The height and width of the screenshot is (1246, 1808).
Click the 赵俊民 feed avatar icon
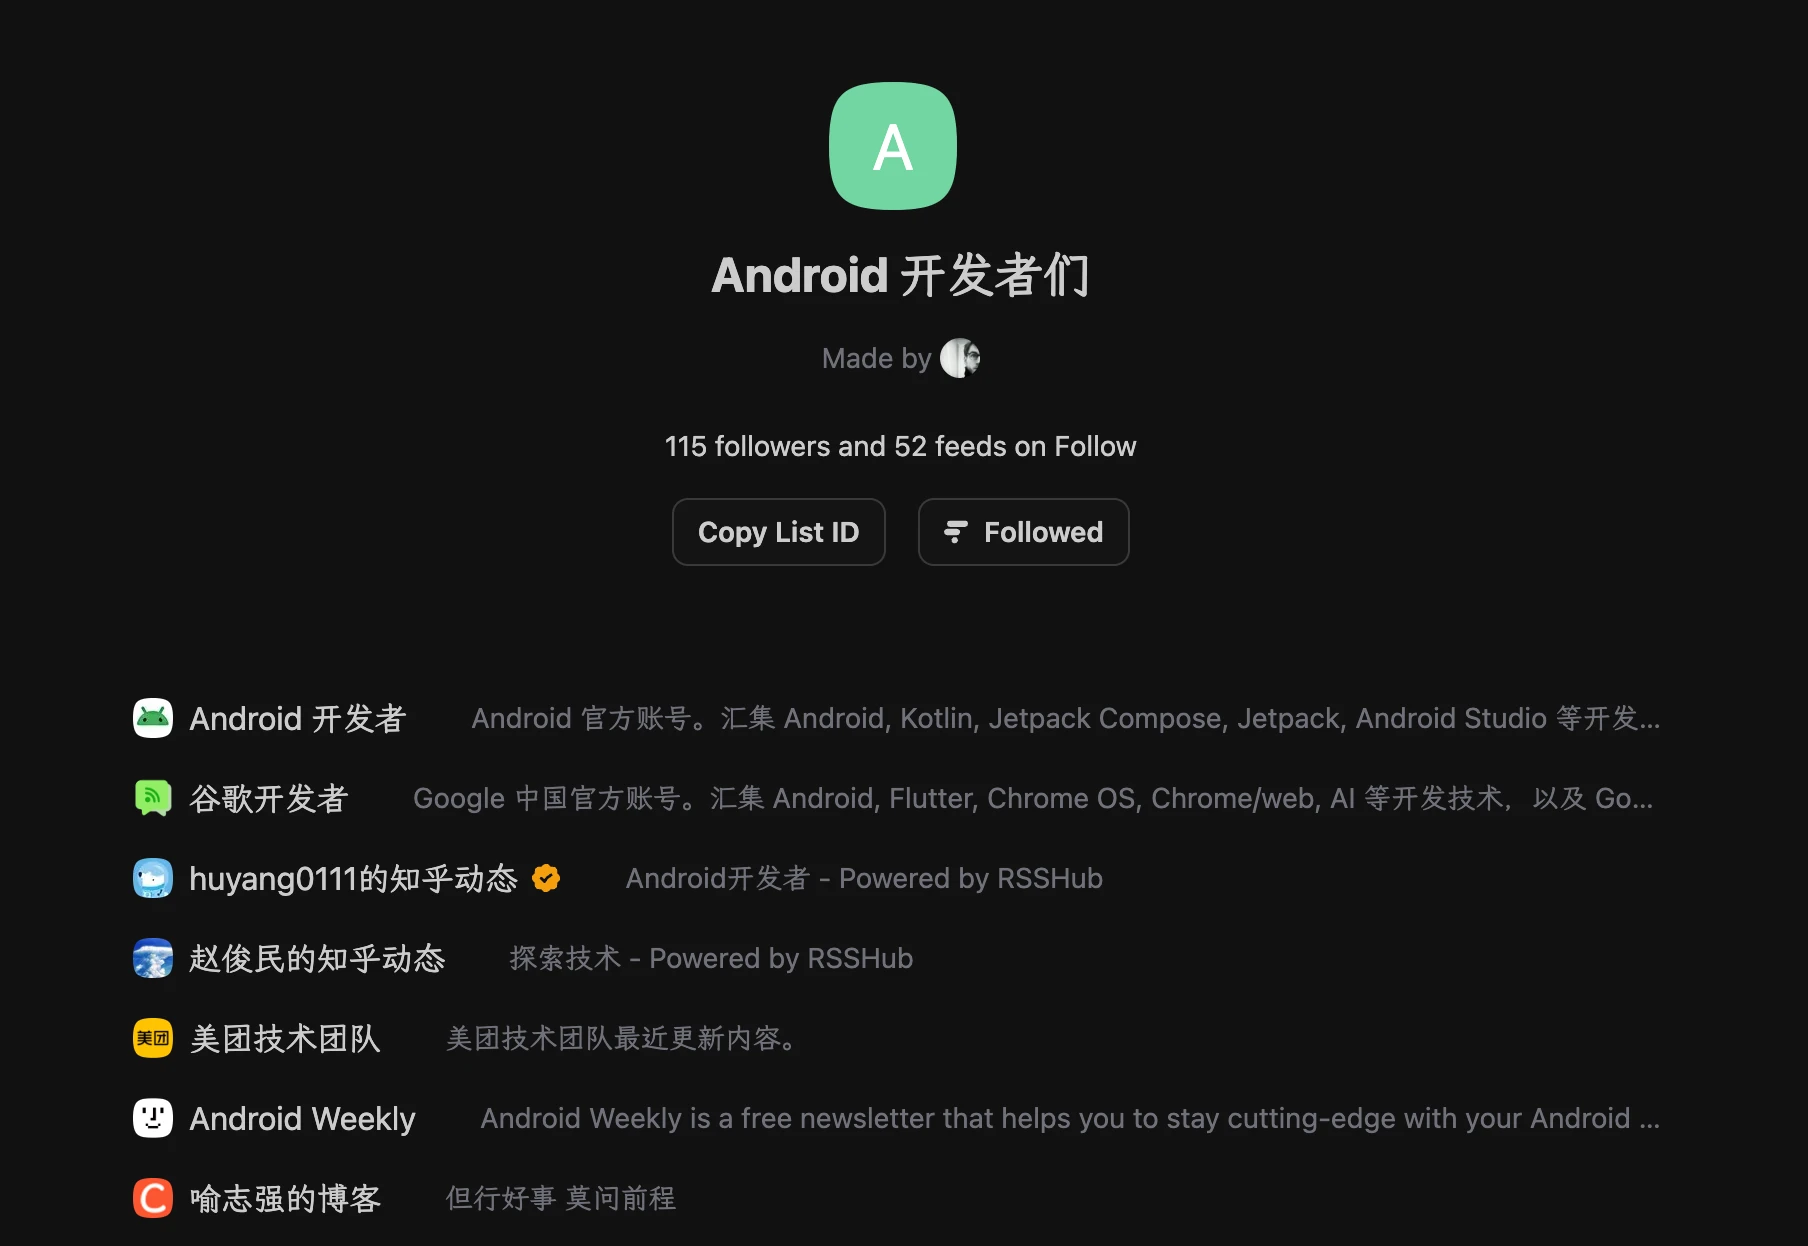[x=153, y=958]
